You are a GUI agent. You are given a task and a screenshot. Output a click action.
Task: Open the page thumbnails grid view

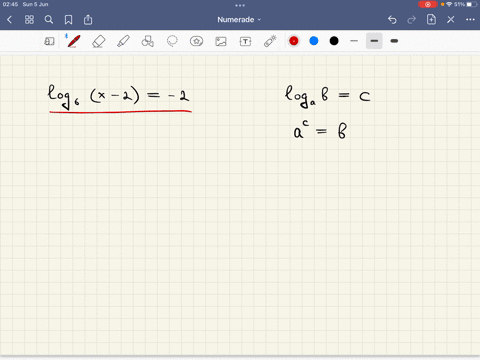point(29,20)
